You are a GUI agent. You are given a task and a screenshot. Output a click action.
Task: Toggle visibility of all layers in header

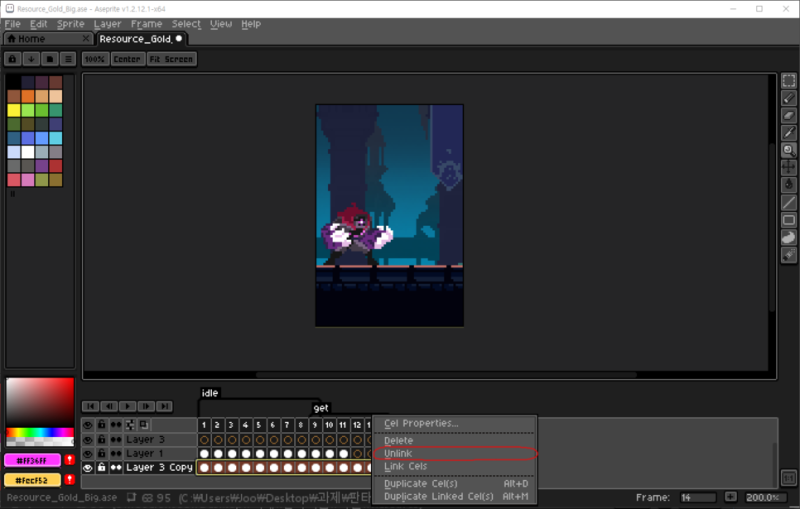(88, 424)
